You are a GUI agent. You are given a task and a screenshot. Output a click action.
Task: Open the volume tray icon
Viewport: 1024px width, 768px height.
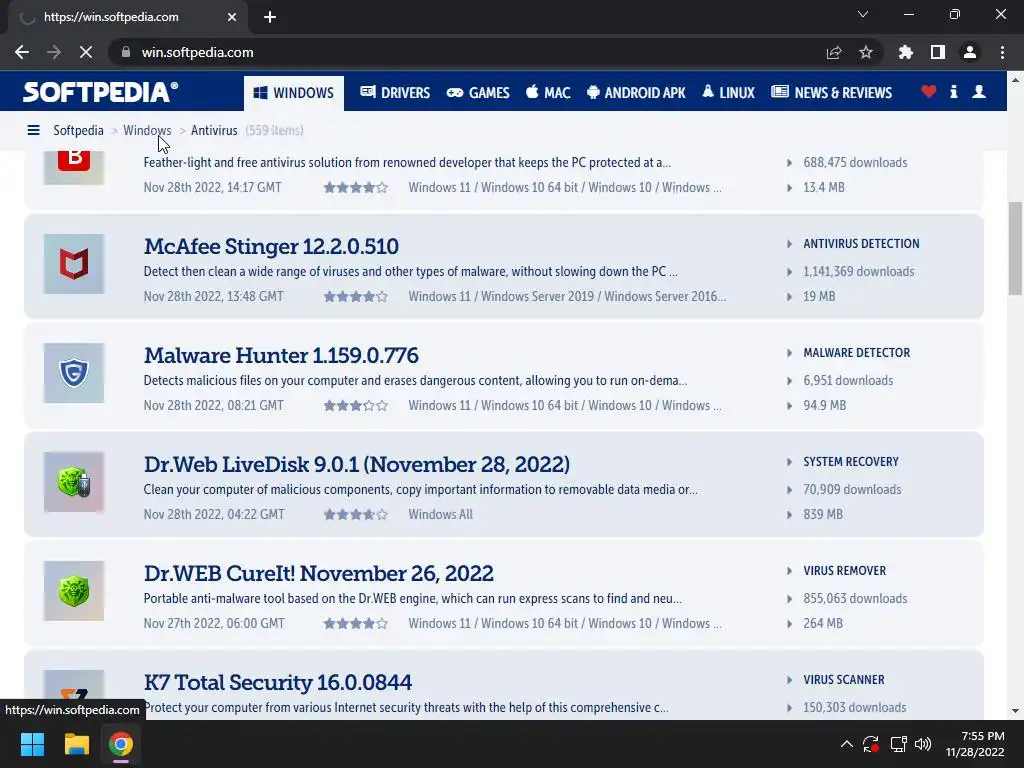[x=923, y=744]
